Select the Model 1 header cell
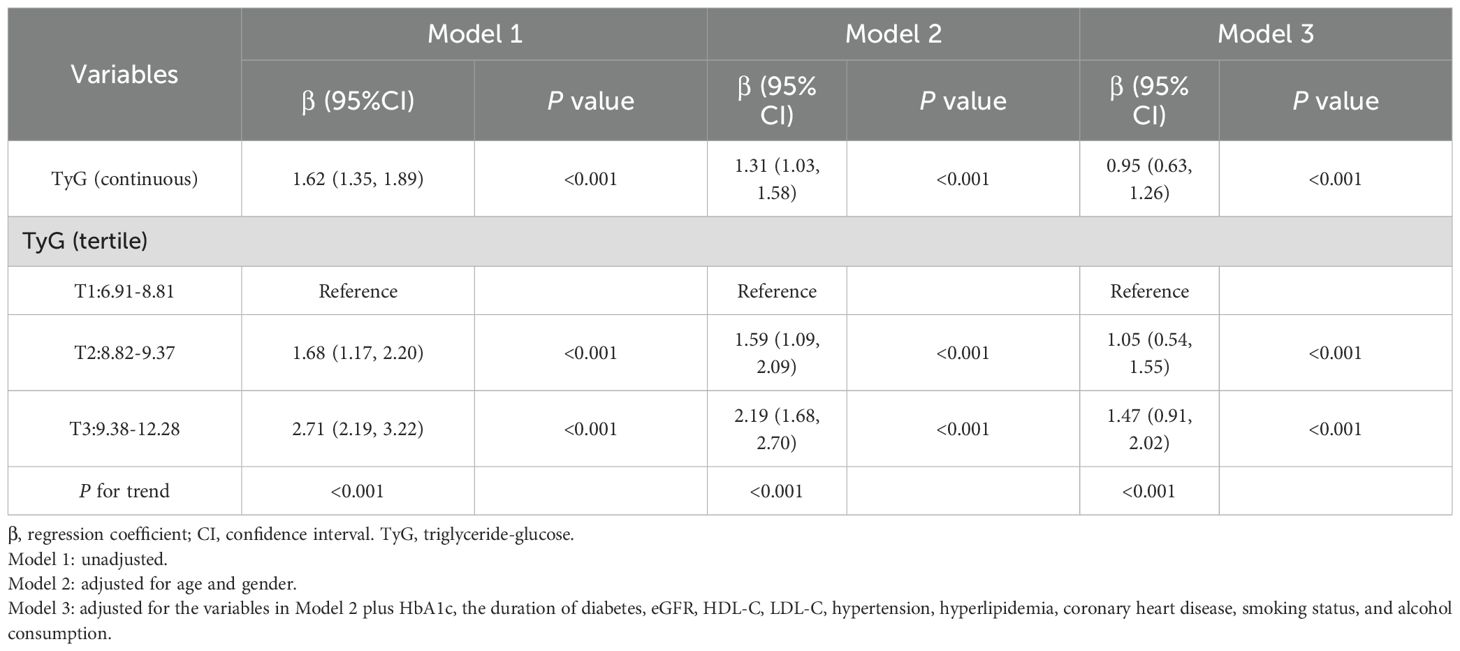 click(x=474, y=33)
